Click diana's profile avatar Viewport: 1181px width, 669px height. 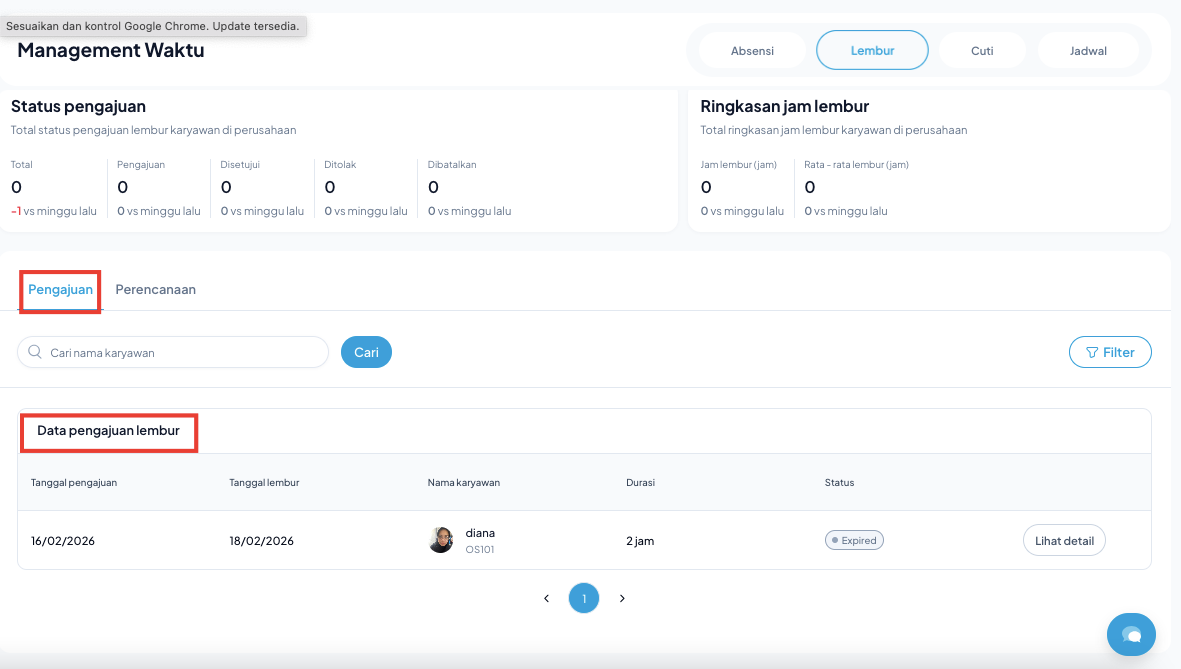(441, 540)
